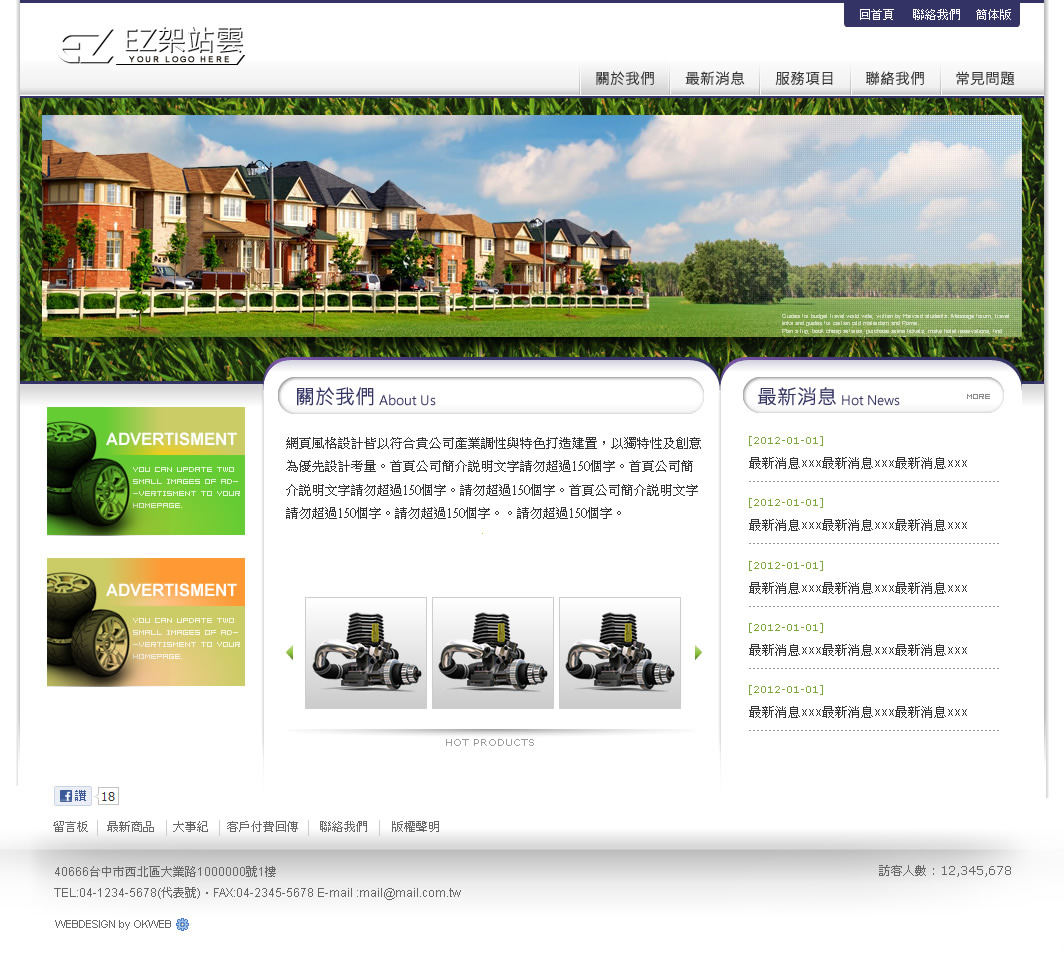Open the orange tire advertisement banner
This screenshot has width=1064, height=955.
[x=146, y=622]
